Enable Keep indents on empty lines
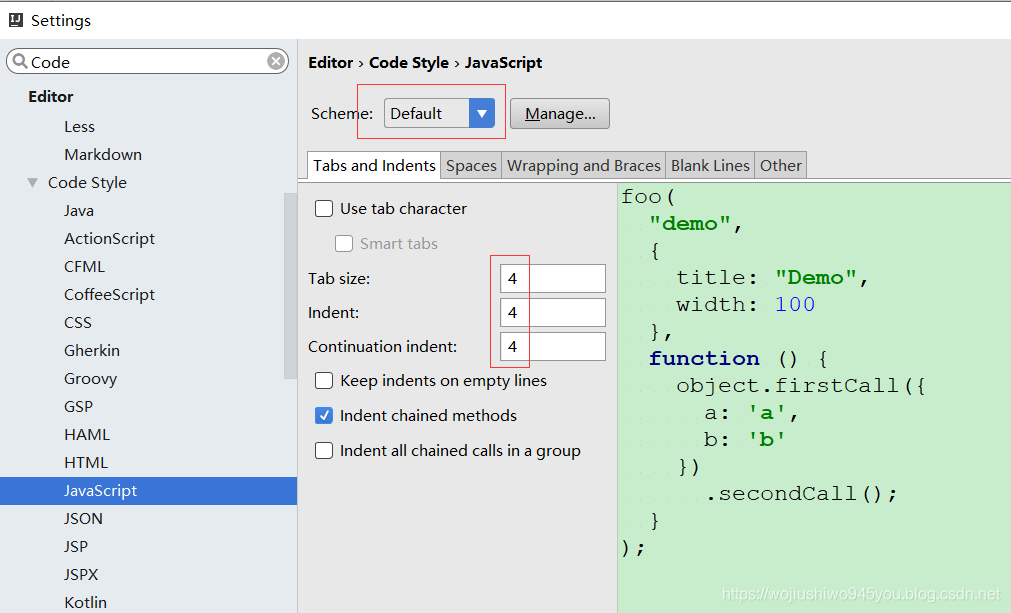Image resolution: width=1011 pixels, height=613 pixels. 324,381
